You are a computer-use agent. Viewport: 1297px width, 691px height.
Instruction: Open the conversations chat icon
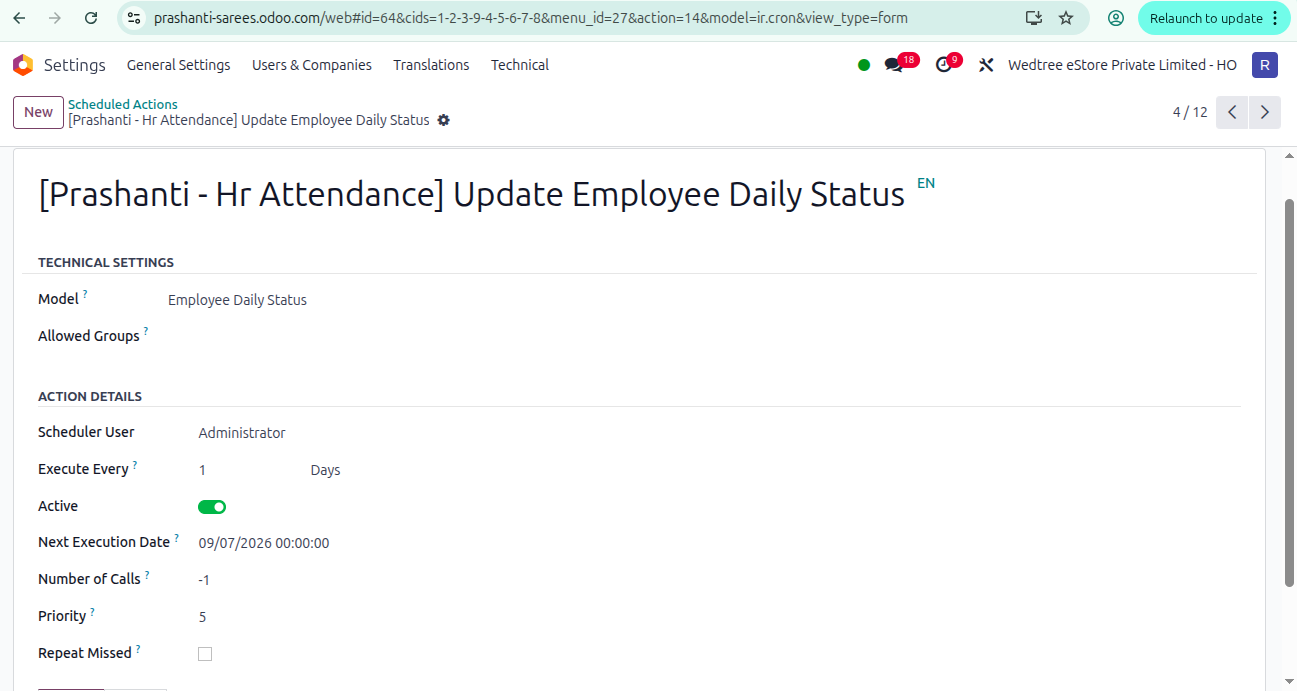894,65
